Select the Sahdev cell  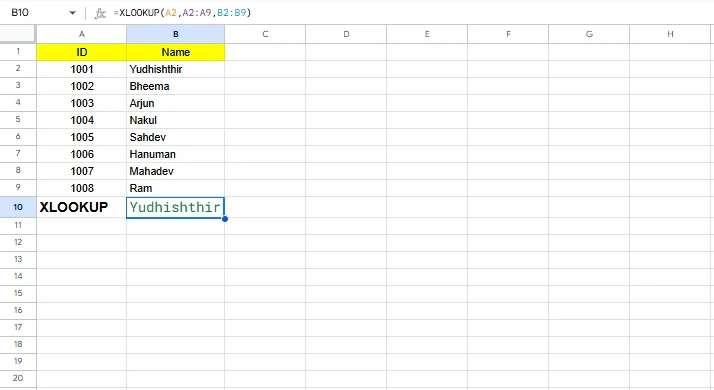click(175, 137)
